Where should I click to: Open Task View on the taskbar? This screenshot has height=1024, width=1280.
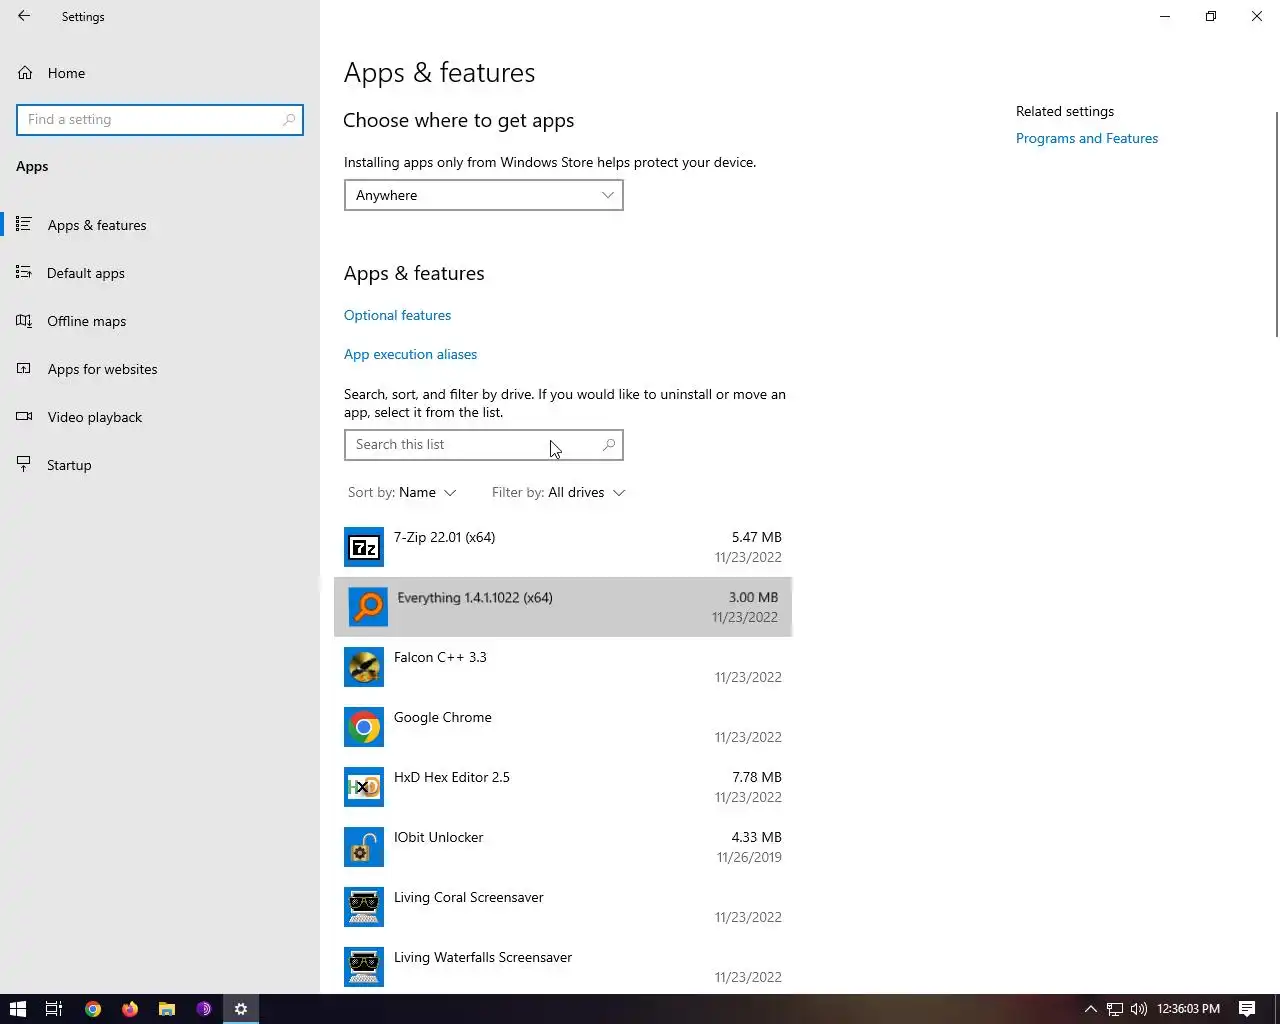(54, 1009)
